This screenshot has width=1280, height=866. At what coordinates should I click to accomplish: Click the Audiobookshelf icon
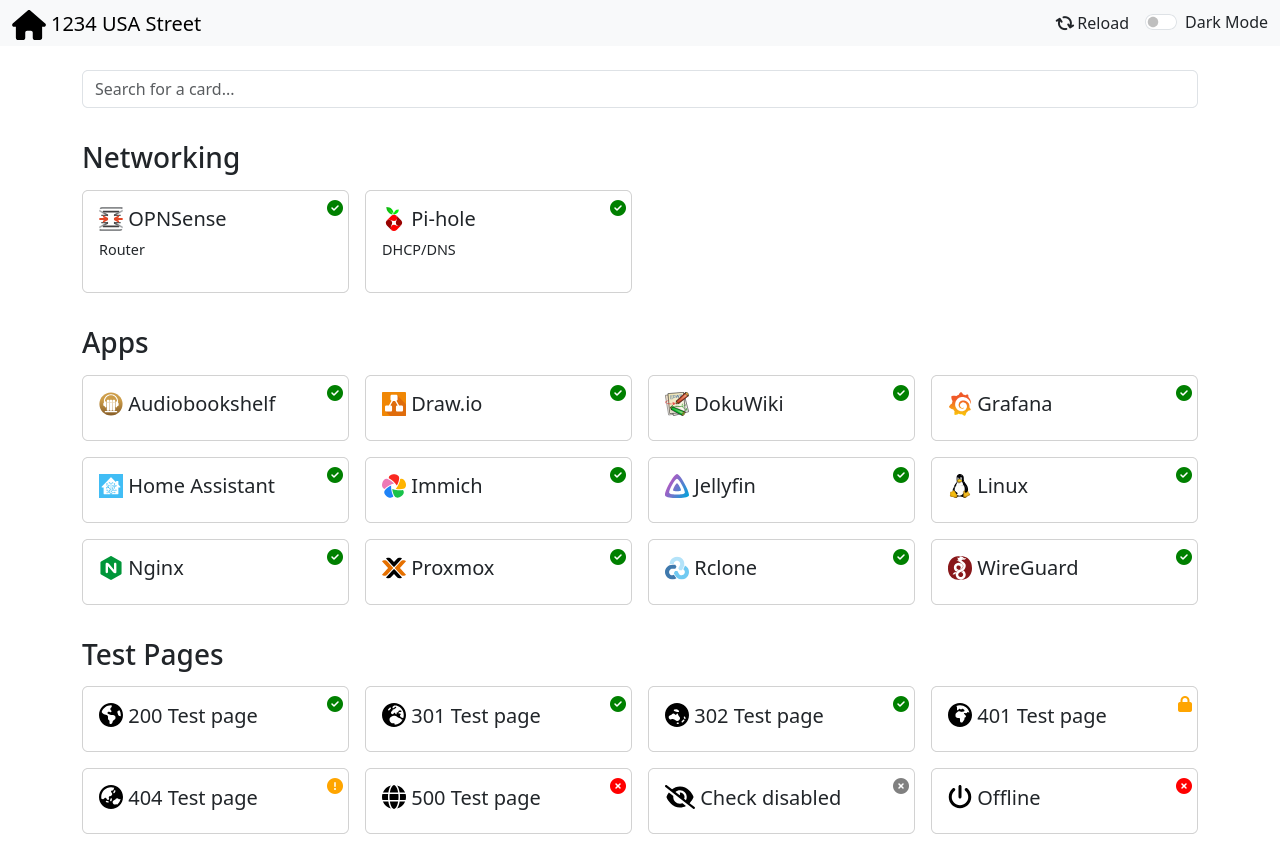pyautogui.click(x=111, y=404)
